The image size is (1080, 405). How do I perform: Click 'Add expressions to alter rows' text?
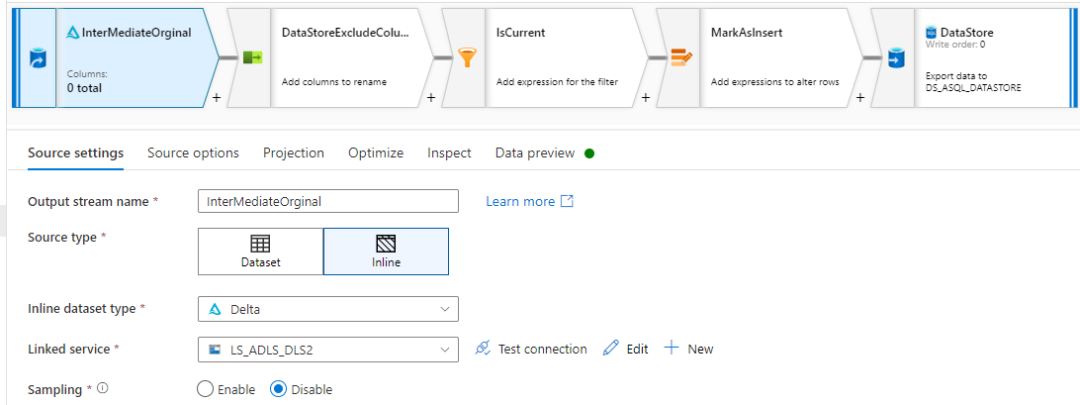pos(775,82)
